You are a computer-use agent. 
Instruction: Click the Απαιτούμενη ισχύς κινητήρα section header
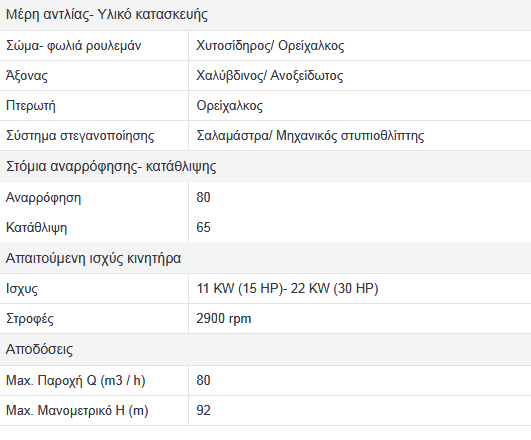tap(93, 258)
